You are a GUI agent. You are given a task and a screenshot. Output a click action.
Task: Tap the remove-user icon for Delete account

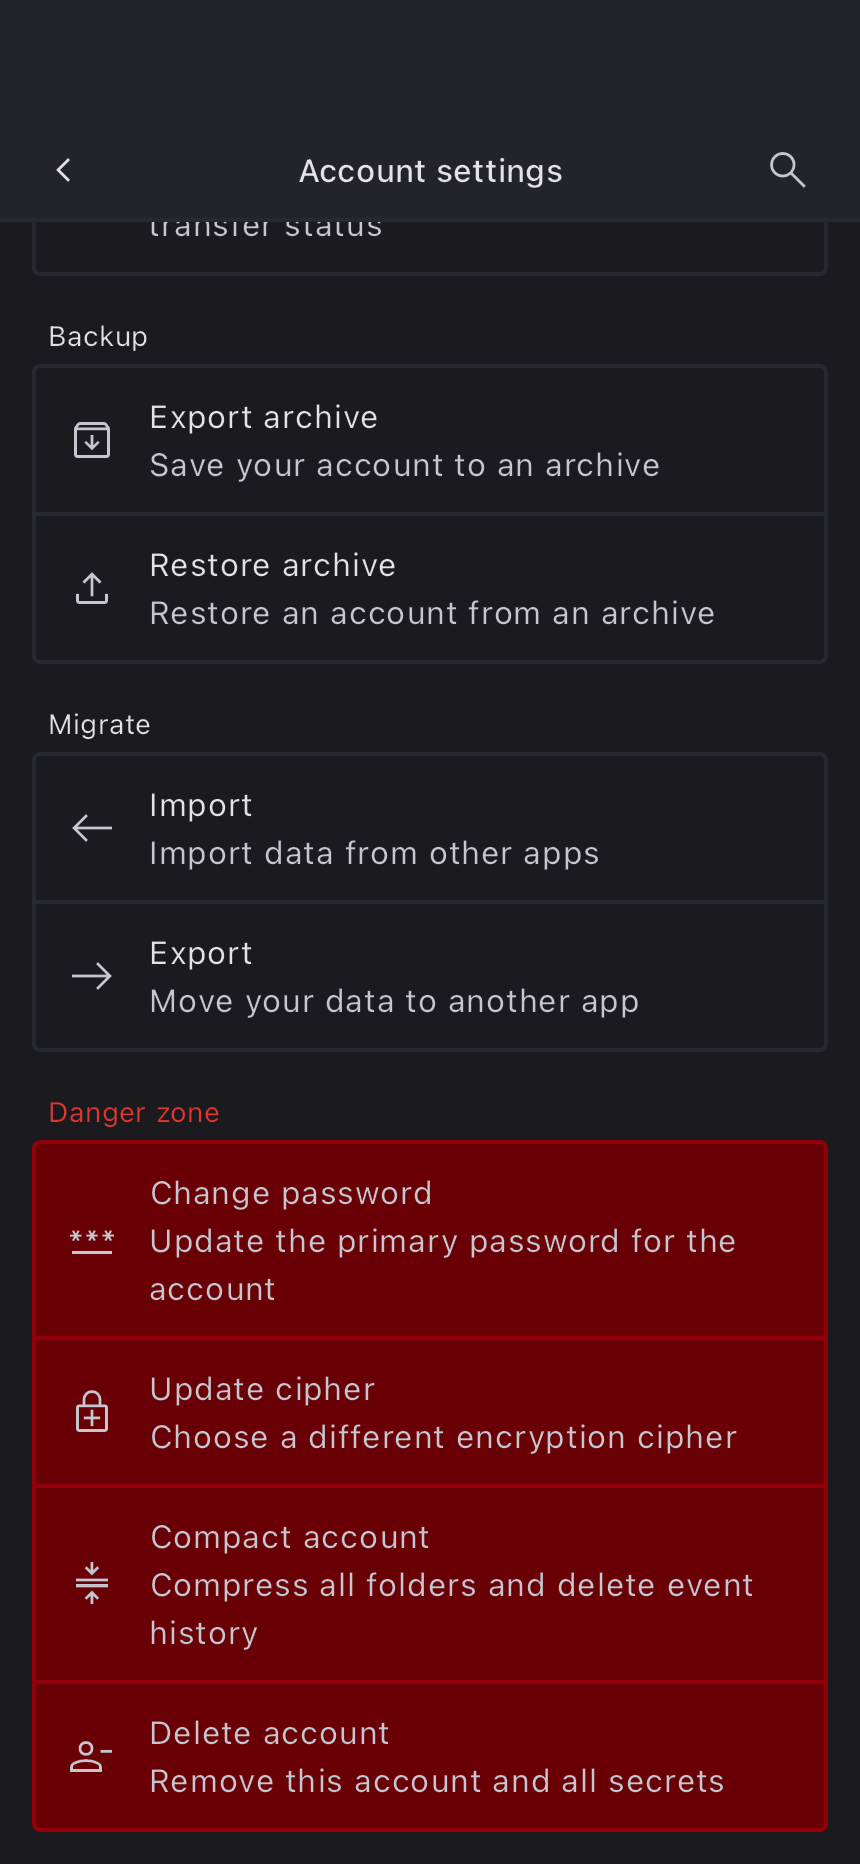click(92, 1757)
